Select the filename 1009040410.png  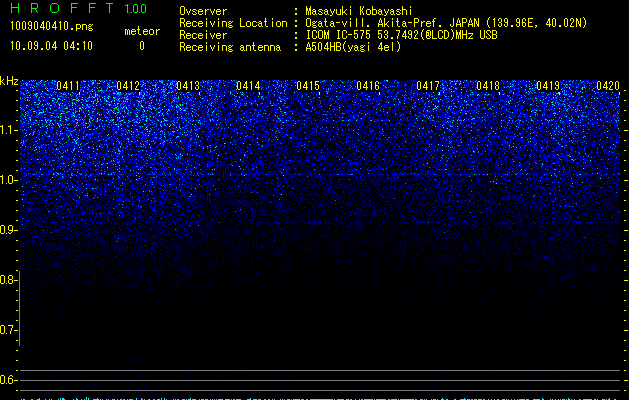(52, 26)
